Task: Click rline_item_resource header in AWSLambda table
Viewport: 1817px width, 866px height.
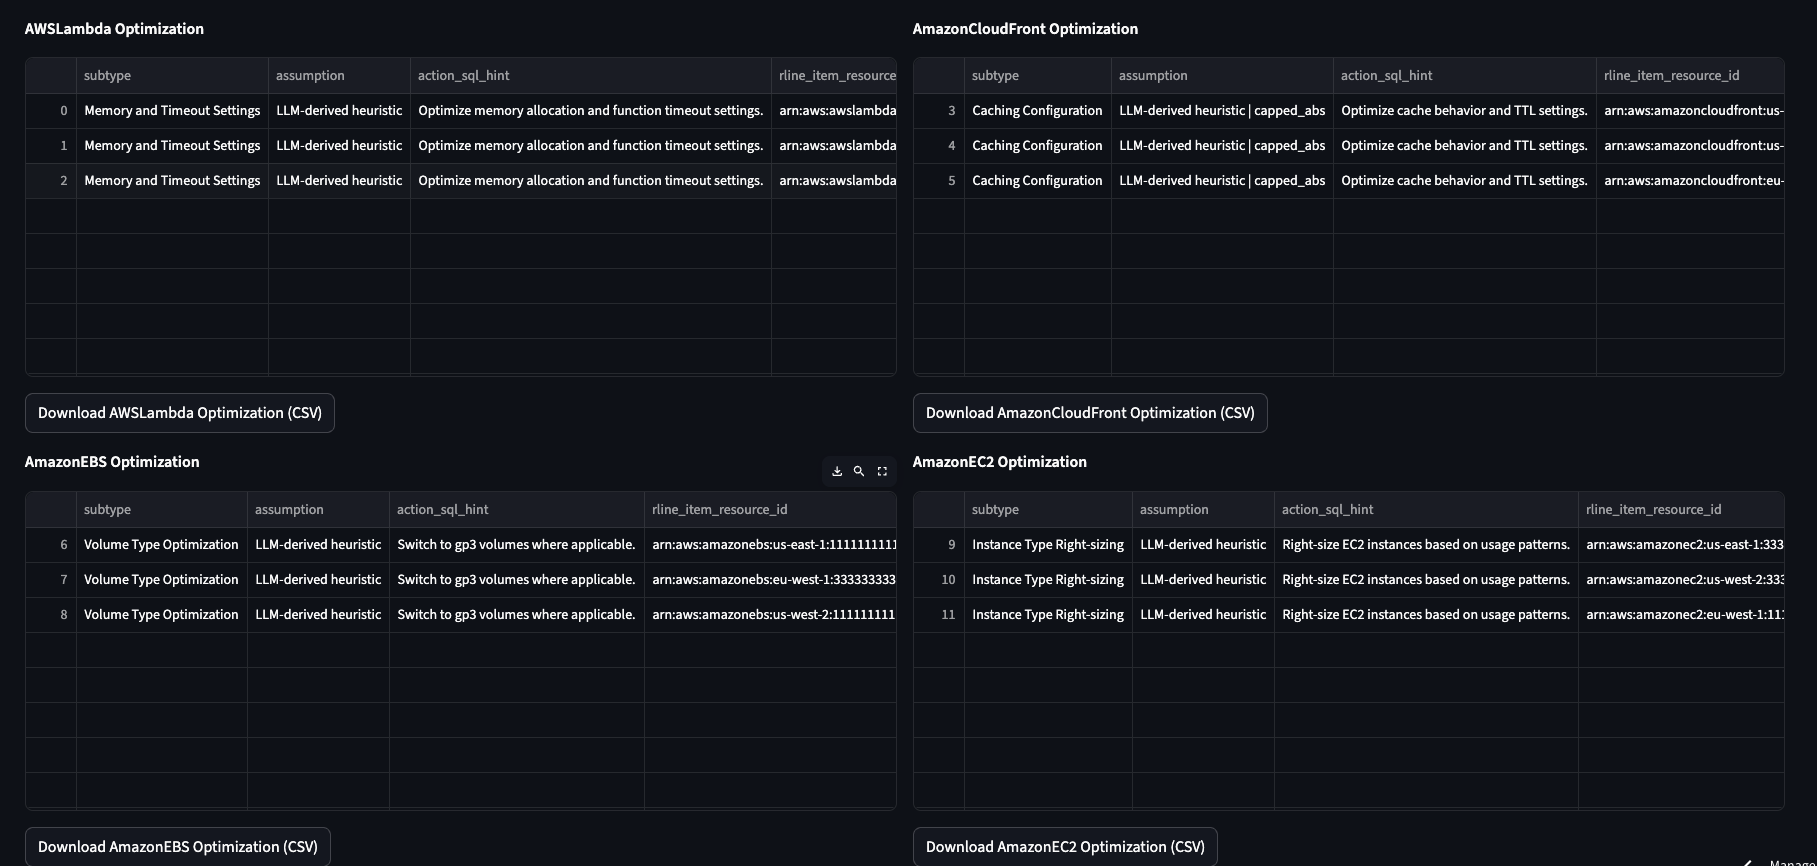Action: [834, 76]
